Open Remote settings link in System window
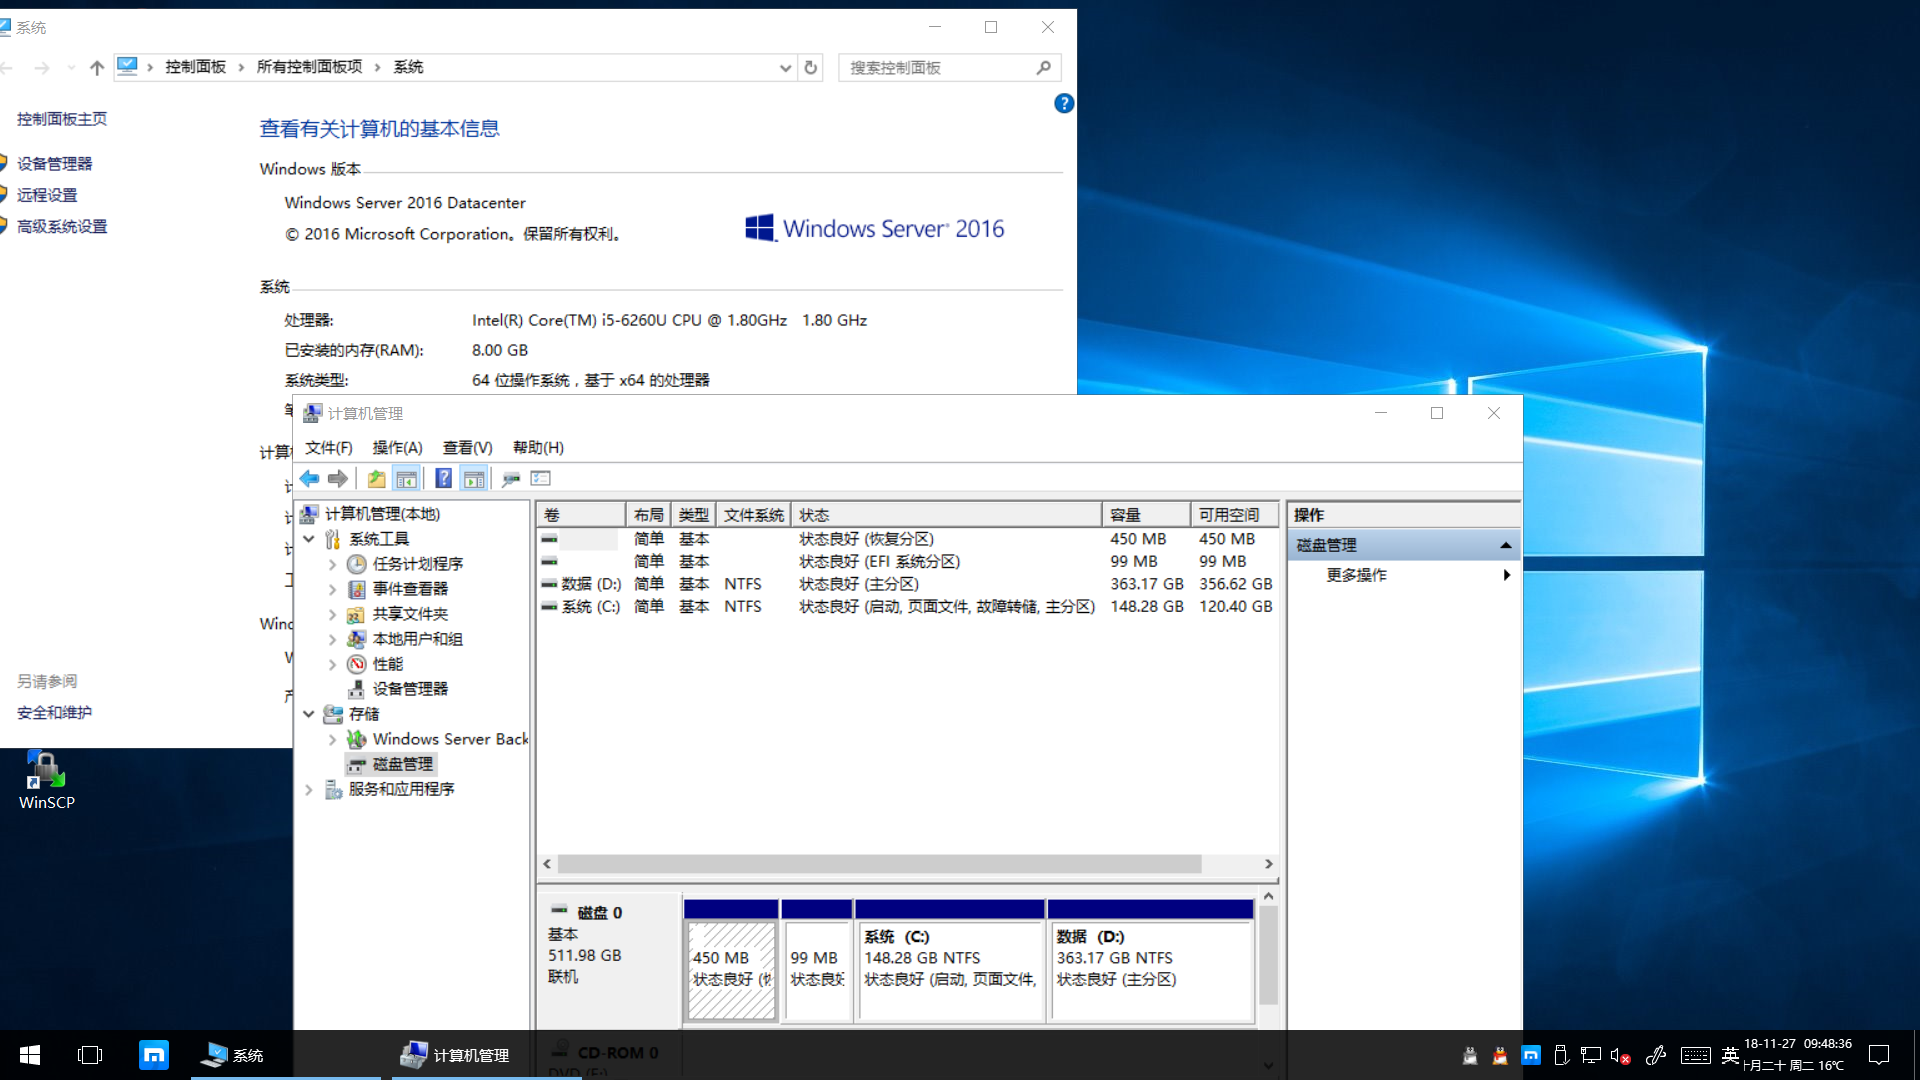 click(x=47, y=195)
